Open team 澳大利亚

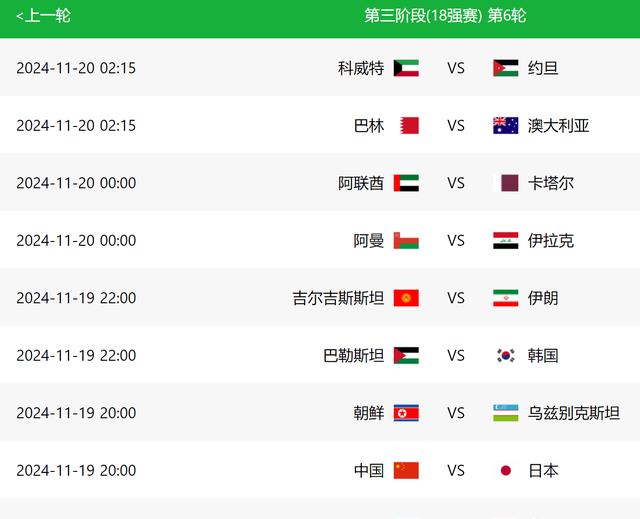coord(558,126)
